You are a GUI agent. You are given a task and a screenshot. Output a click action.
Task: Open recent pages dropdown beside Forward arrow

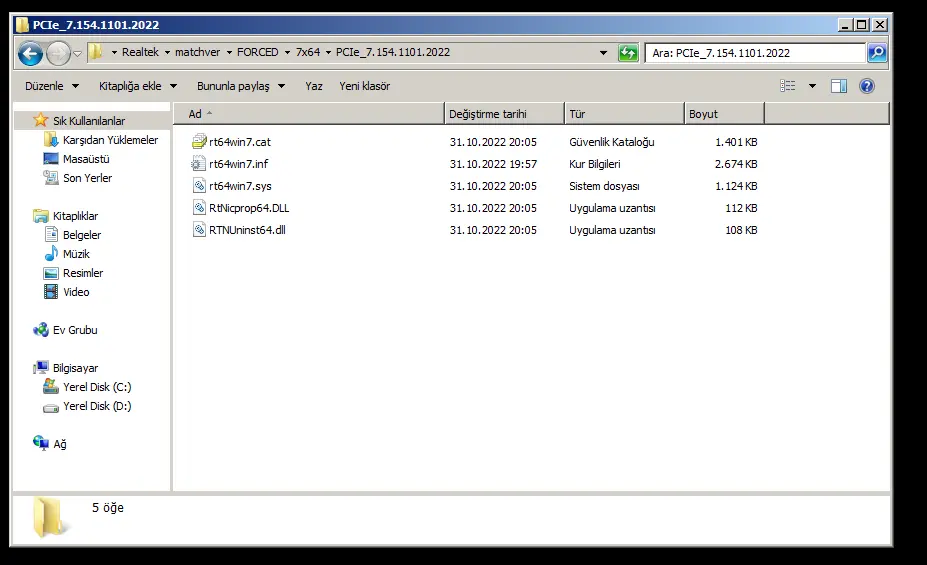click(77, 54)
